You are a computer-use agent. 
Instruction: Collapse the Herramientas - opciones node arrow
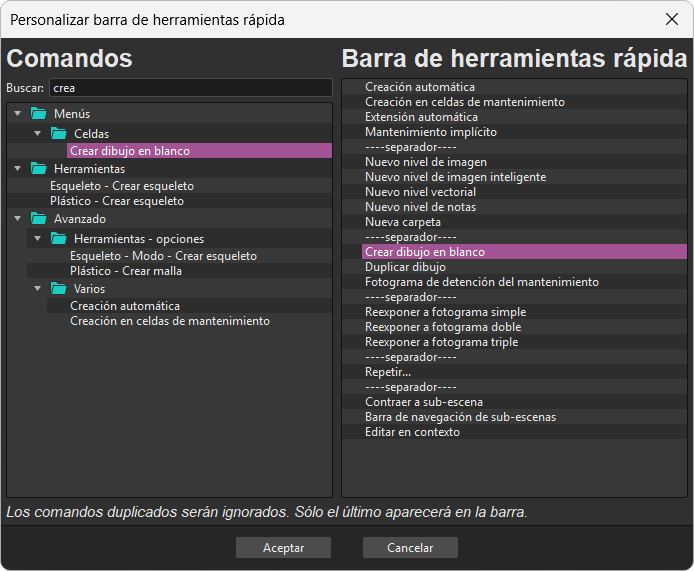38,239
